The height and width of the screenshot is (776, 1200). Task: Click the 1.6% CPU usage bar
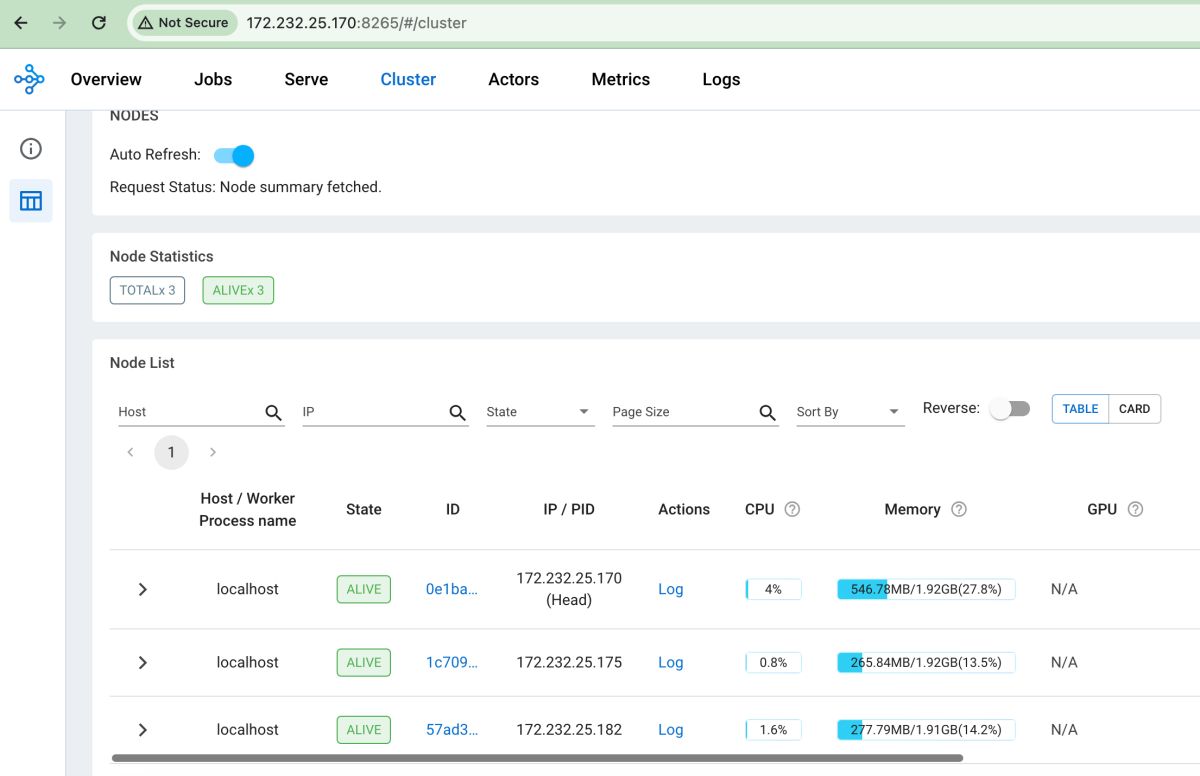tap(773, 729)
